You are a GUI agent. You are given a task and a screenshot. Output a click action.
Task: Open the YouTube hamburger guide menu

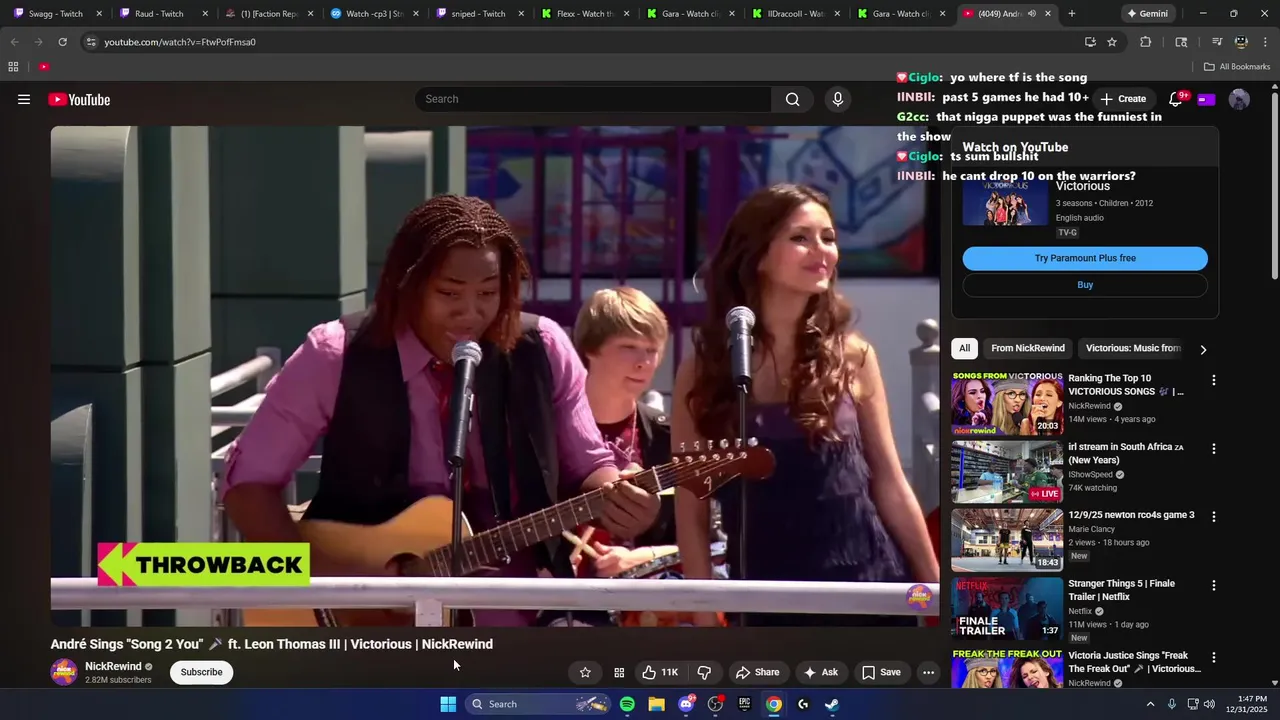tap(24, 99)
